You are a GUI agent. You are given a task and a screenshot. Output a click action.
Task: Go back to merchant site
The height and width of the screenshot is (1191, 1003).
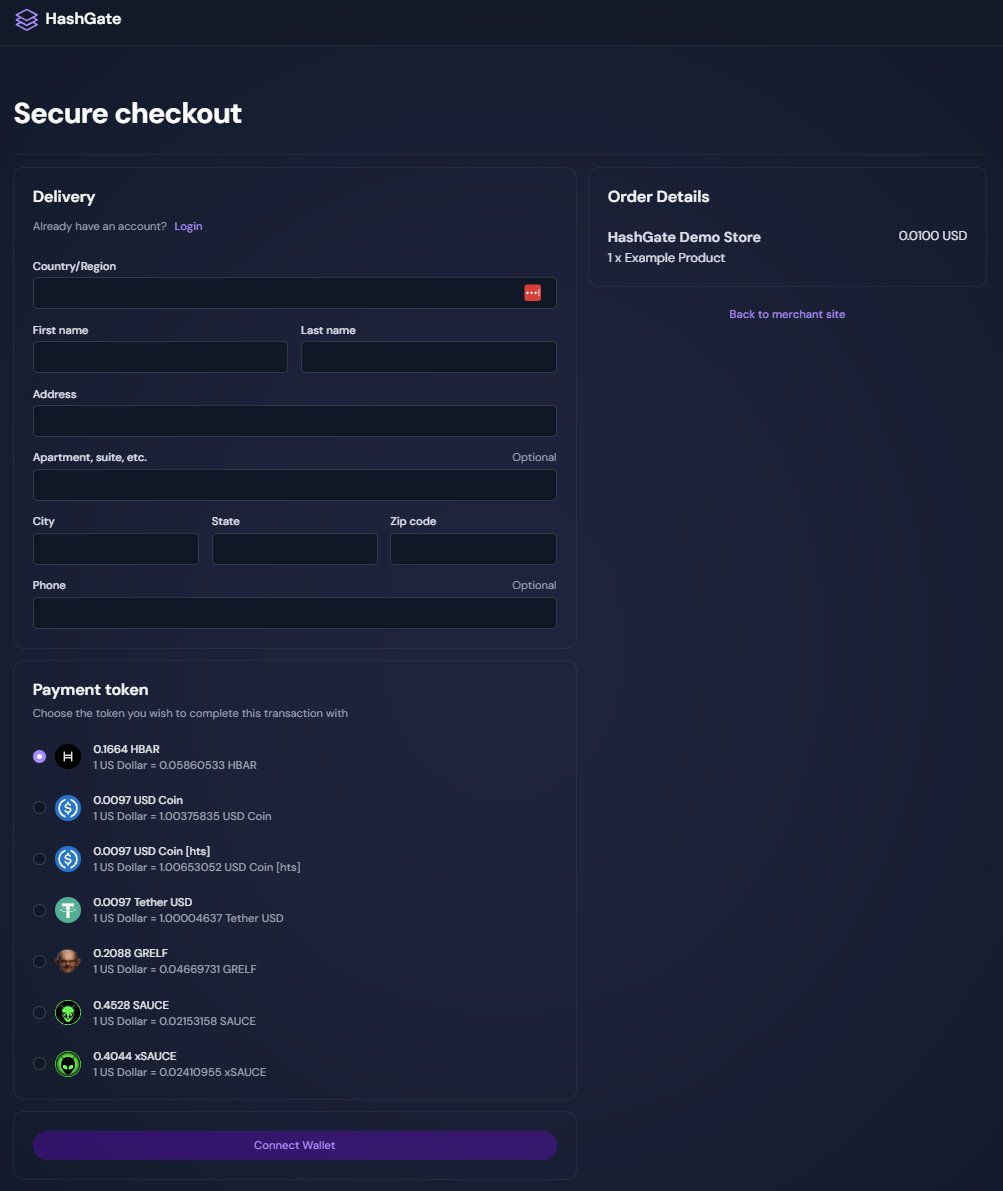[x=786, y=314]
